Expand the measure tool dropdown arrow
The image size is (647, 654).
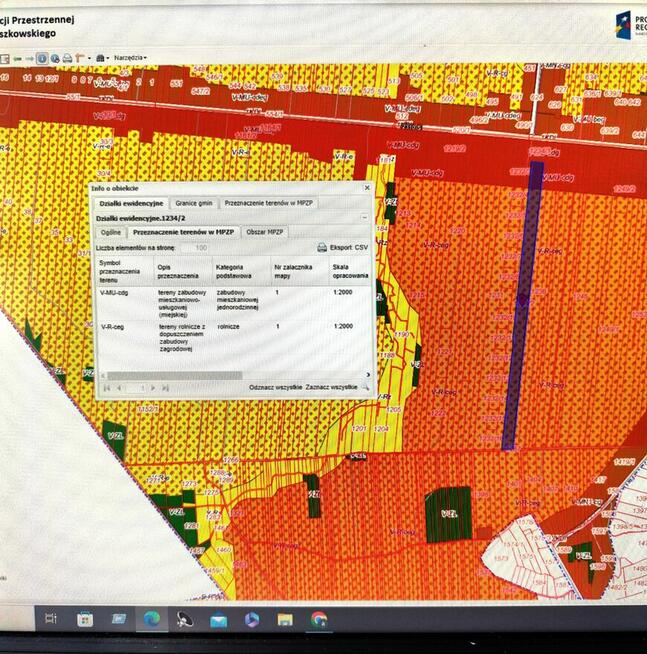point(88,58)
